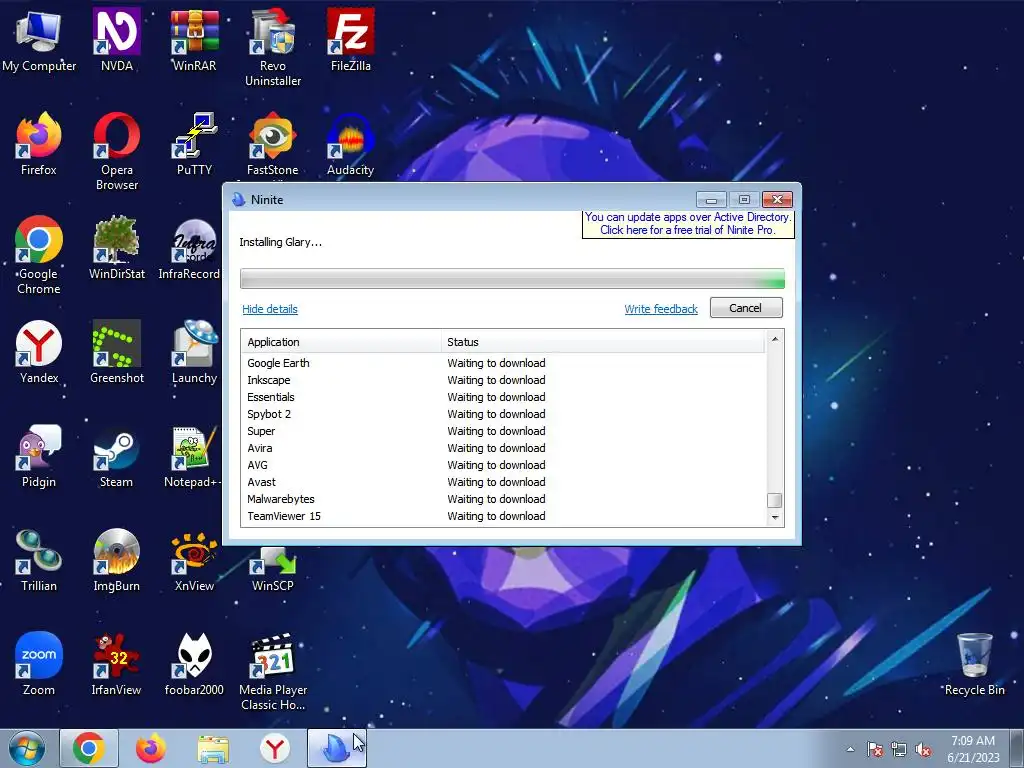Select the Malwarebytes row
1024x768 pixels.
(503, 499)
